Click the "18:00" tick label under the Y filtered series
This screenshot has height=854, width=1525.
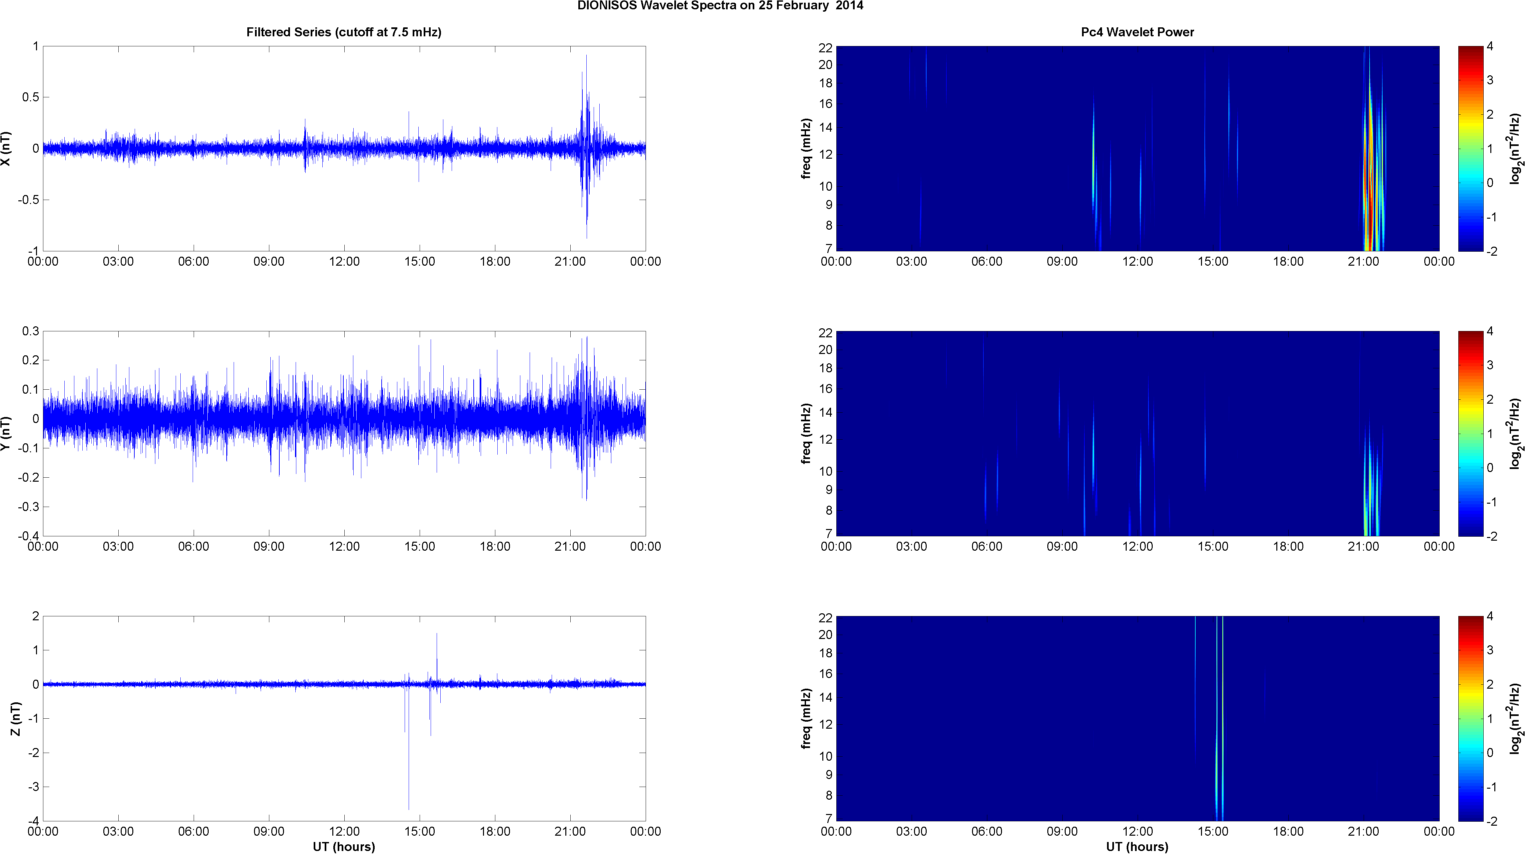(495, 547)
